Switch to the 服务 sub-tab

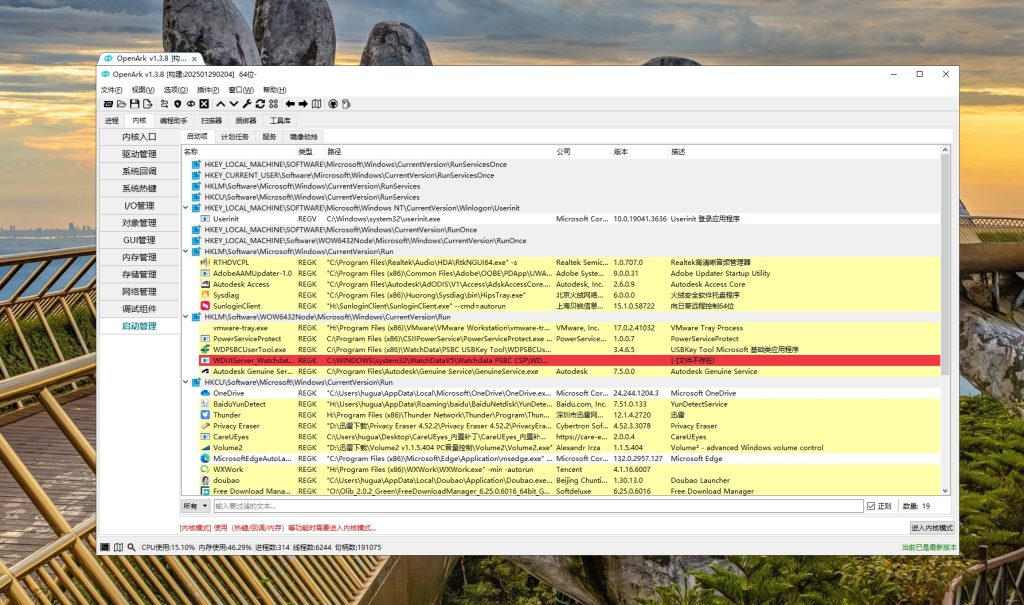click(x=269, y=137)
